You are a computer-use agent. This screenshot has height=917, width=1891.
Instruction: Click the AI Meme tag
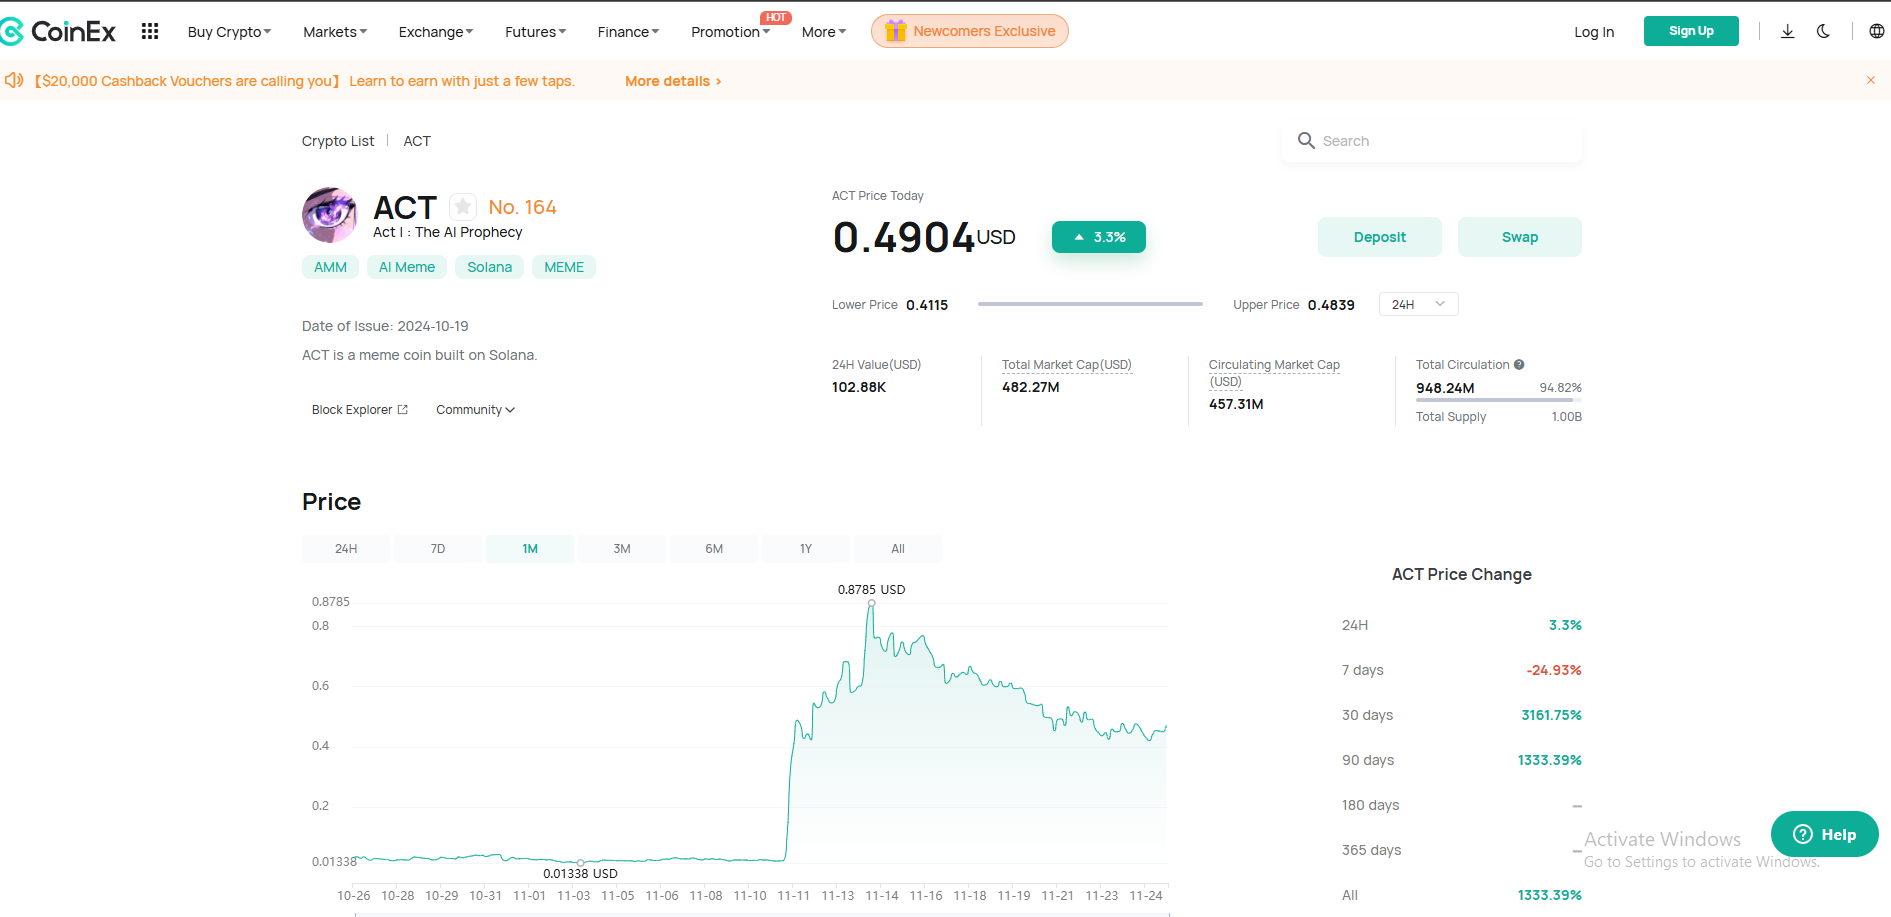coord(407,267)
